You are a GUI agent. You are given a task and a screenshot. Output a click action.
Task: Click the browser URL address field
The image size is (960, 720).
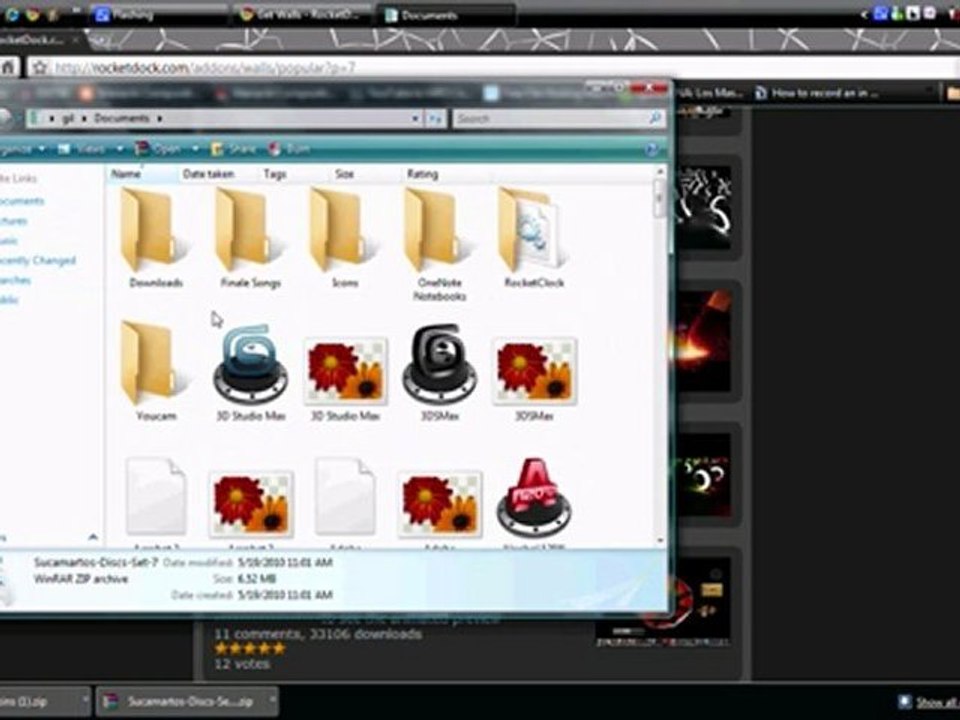tap(490, 67)
